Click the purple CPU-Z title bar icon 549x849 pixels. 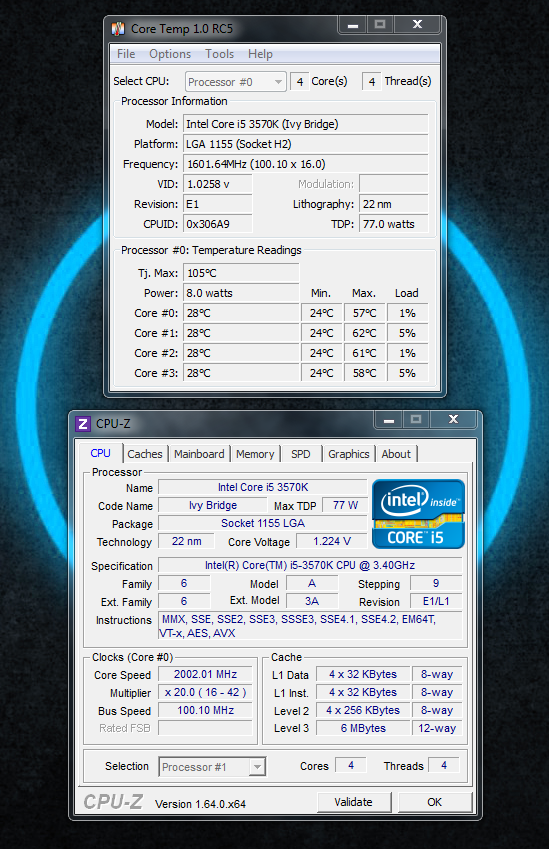83,423
